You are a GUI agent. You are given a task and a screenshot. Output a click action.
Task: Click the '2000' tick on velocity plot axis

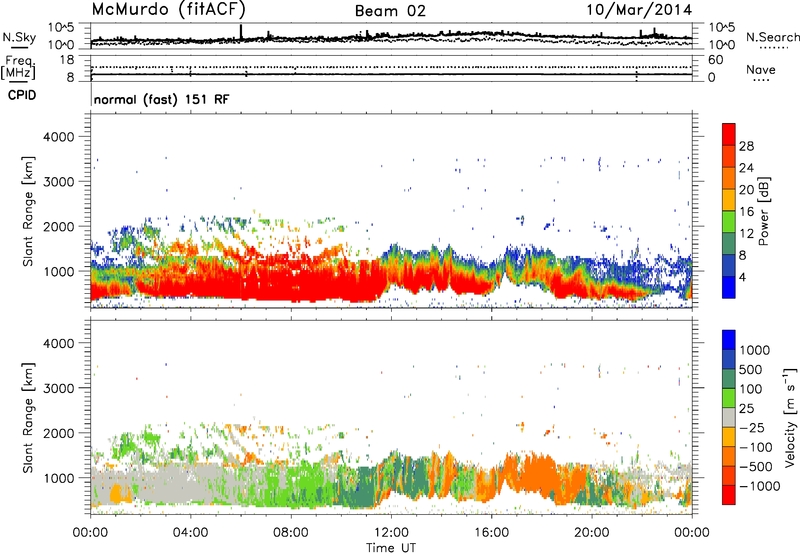59,433
